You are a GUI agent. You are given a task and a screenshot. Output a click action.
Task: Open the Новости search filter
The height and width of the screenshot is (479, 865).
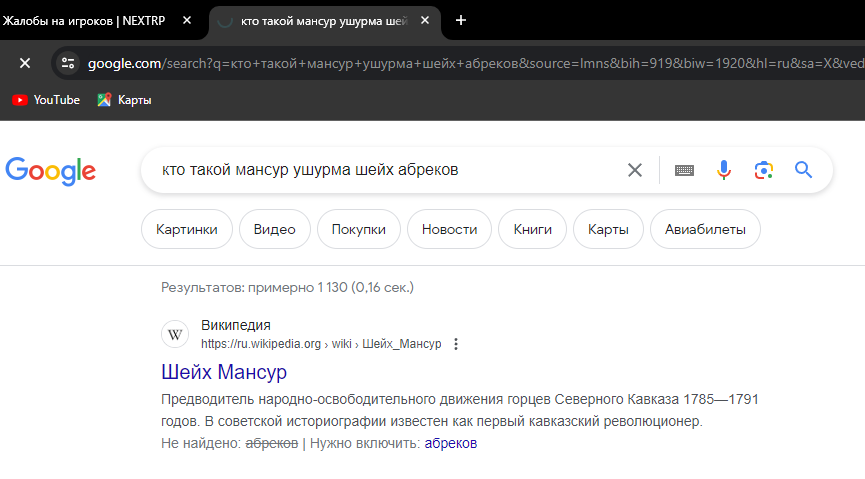tap(449, 229)
